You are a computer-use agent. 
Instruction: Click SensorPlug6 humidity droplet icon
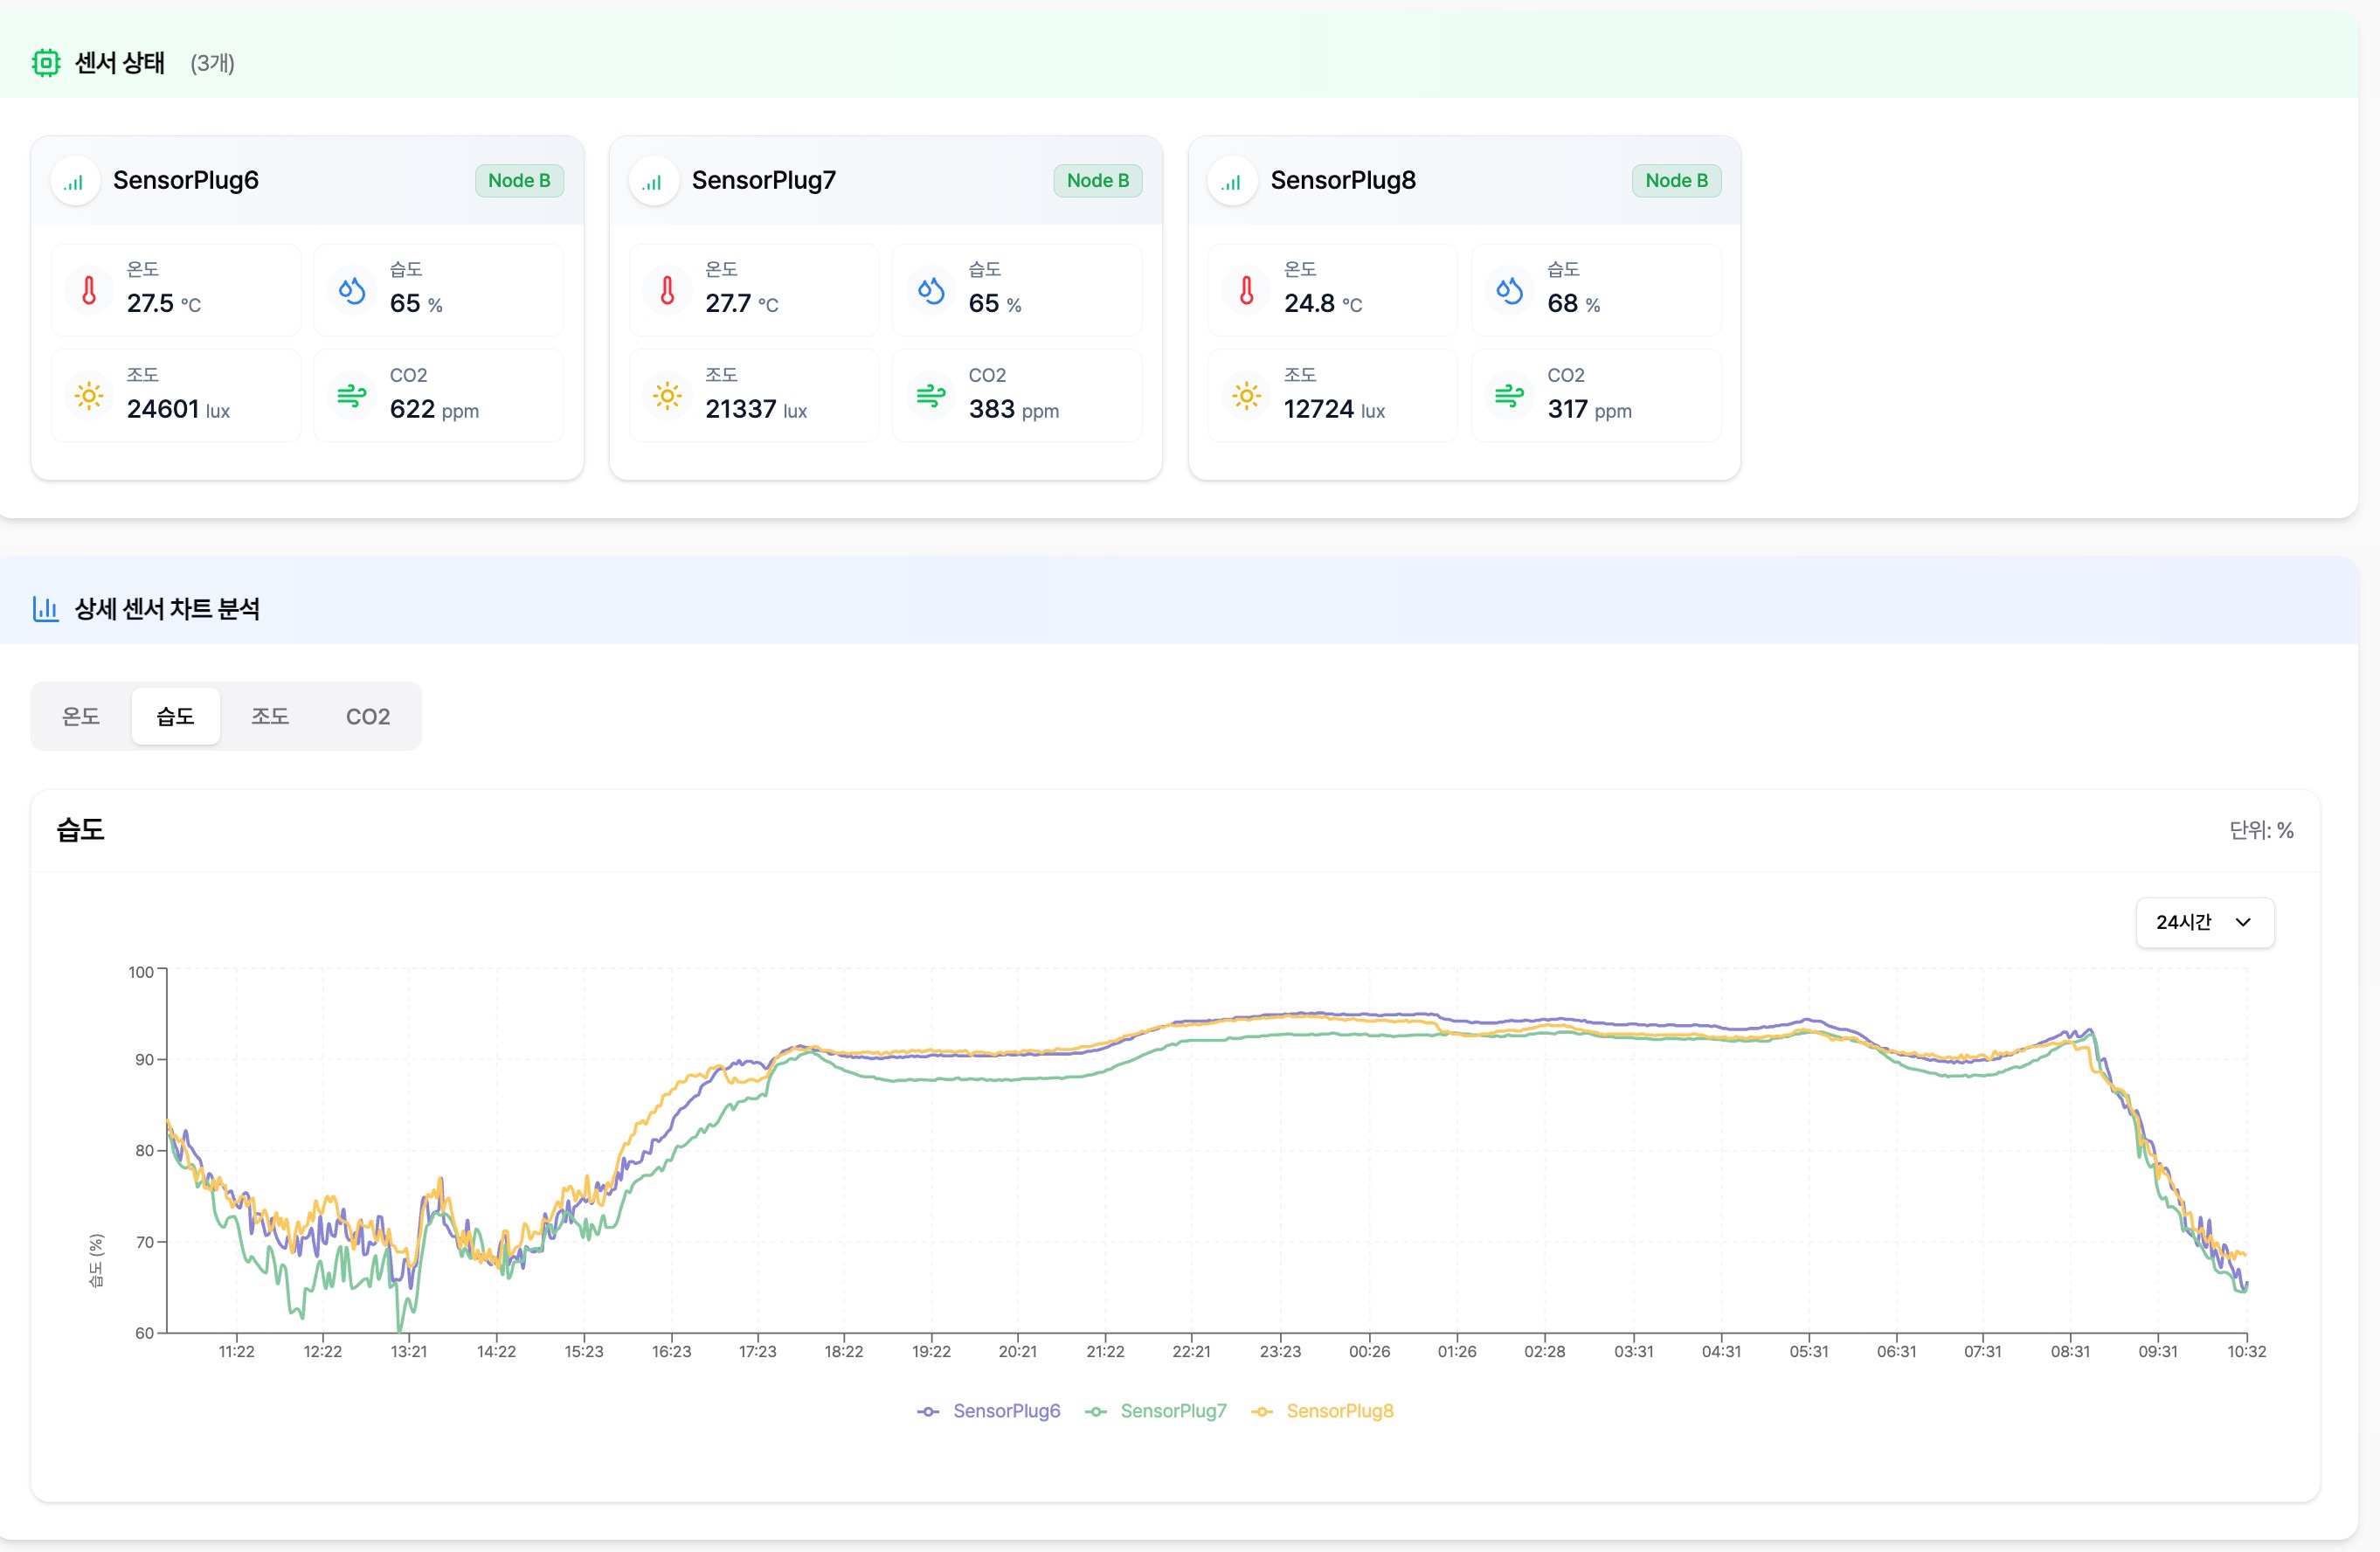352,291
